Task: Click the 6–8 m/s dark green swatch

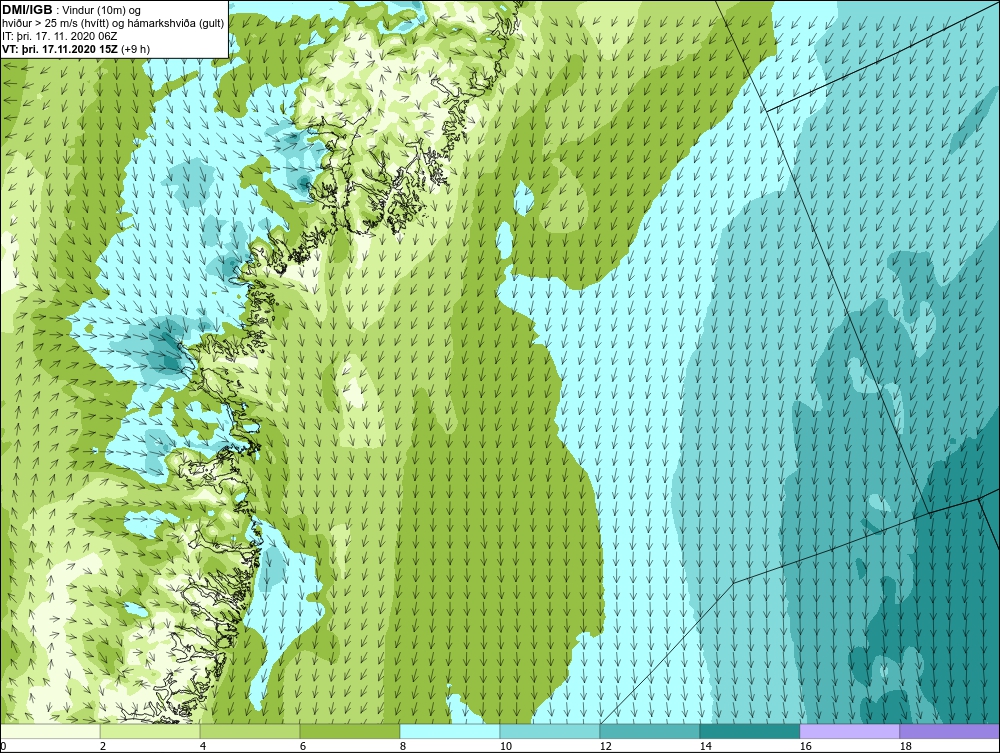Action: click(350, 731)
